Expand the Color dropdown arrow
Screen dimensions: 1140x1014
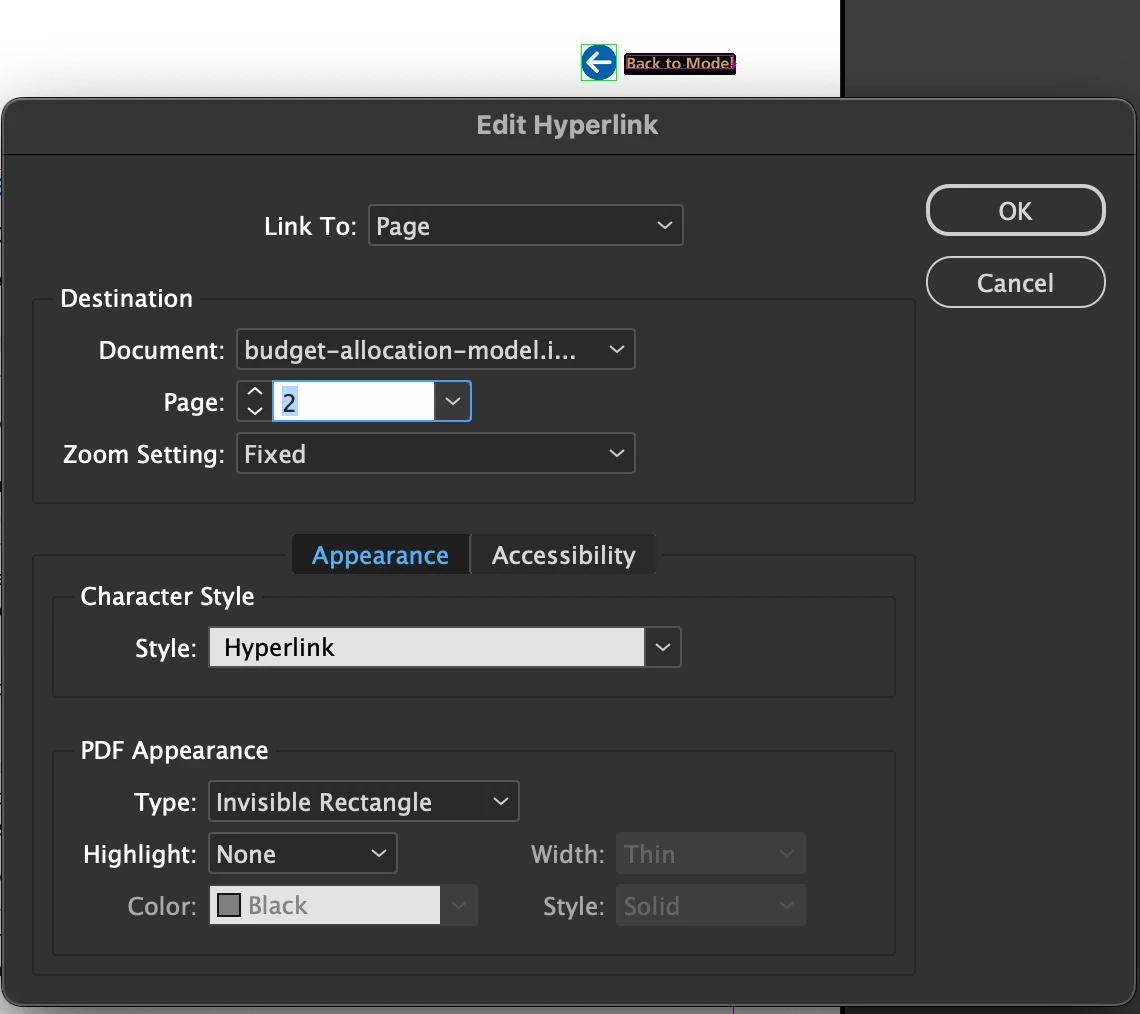click(x=459, y=905)
